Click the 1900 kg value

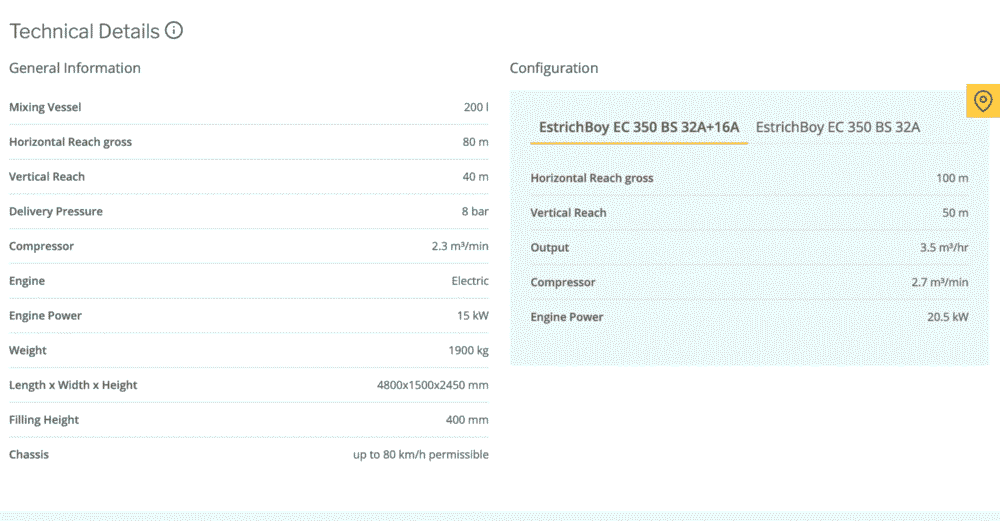(468, 350)
